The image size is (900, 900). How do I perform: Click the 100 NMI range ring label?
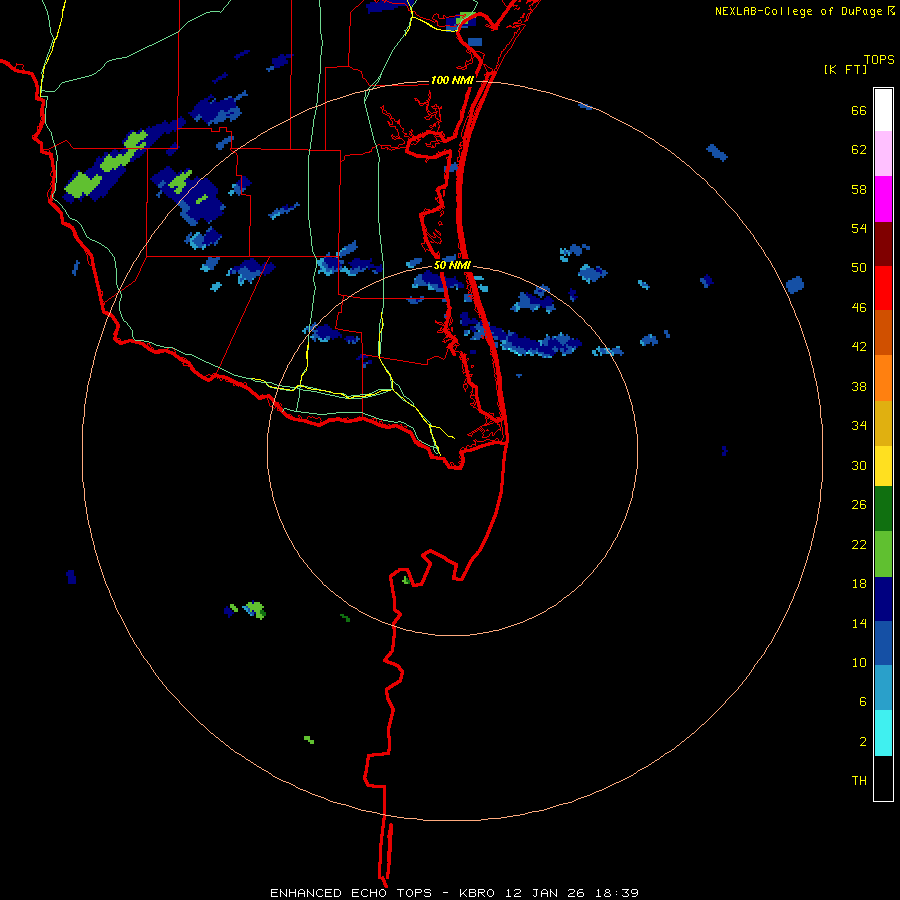[452, 80]
